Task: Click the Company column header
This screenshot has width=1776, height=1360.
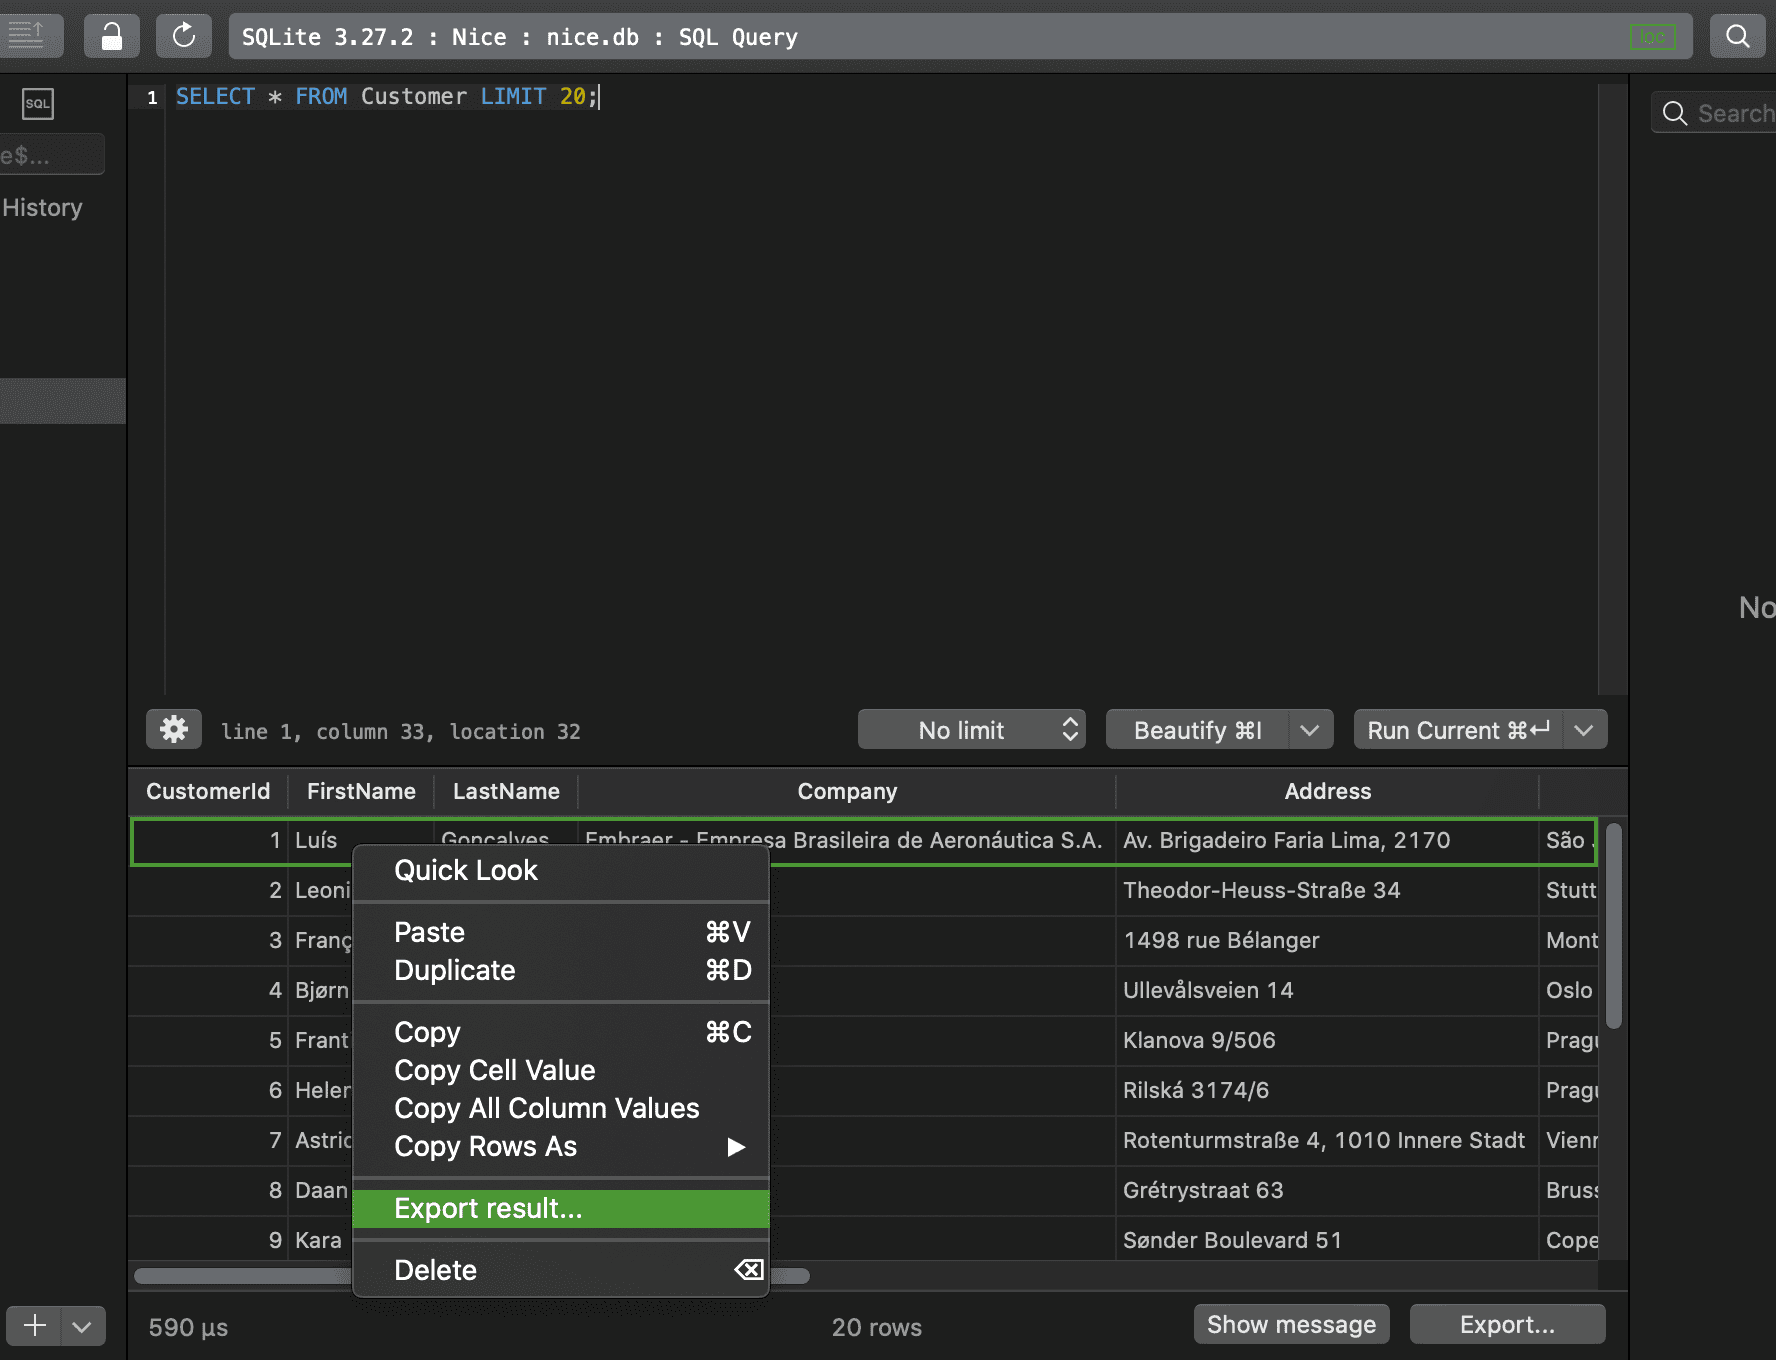Action: tap(847, 791)
